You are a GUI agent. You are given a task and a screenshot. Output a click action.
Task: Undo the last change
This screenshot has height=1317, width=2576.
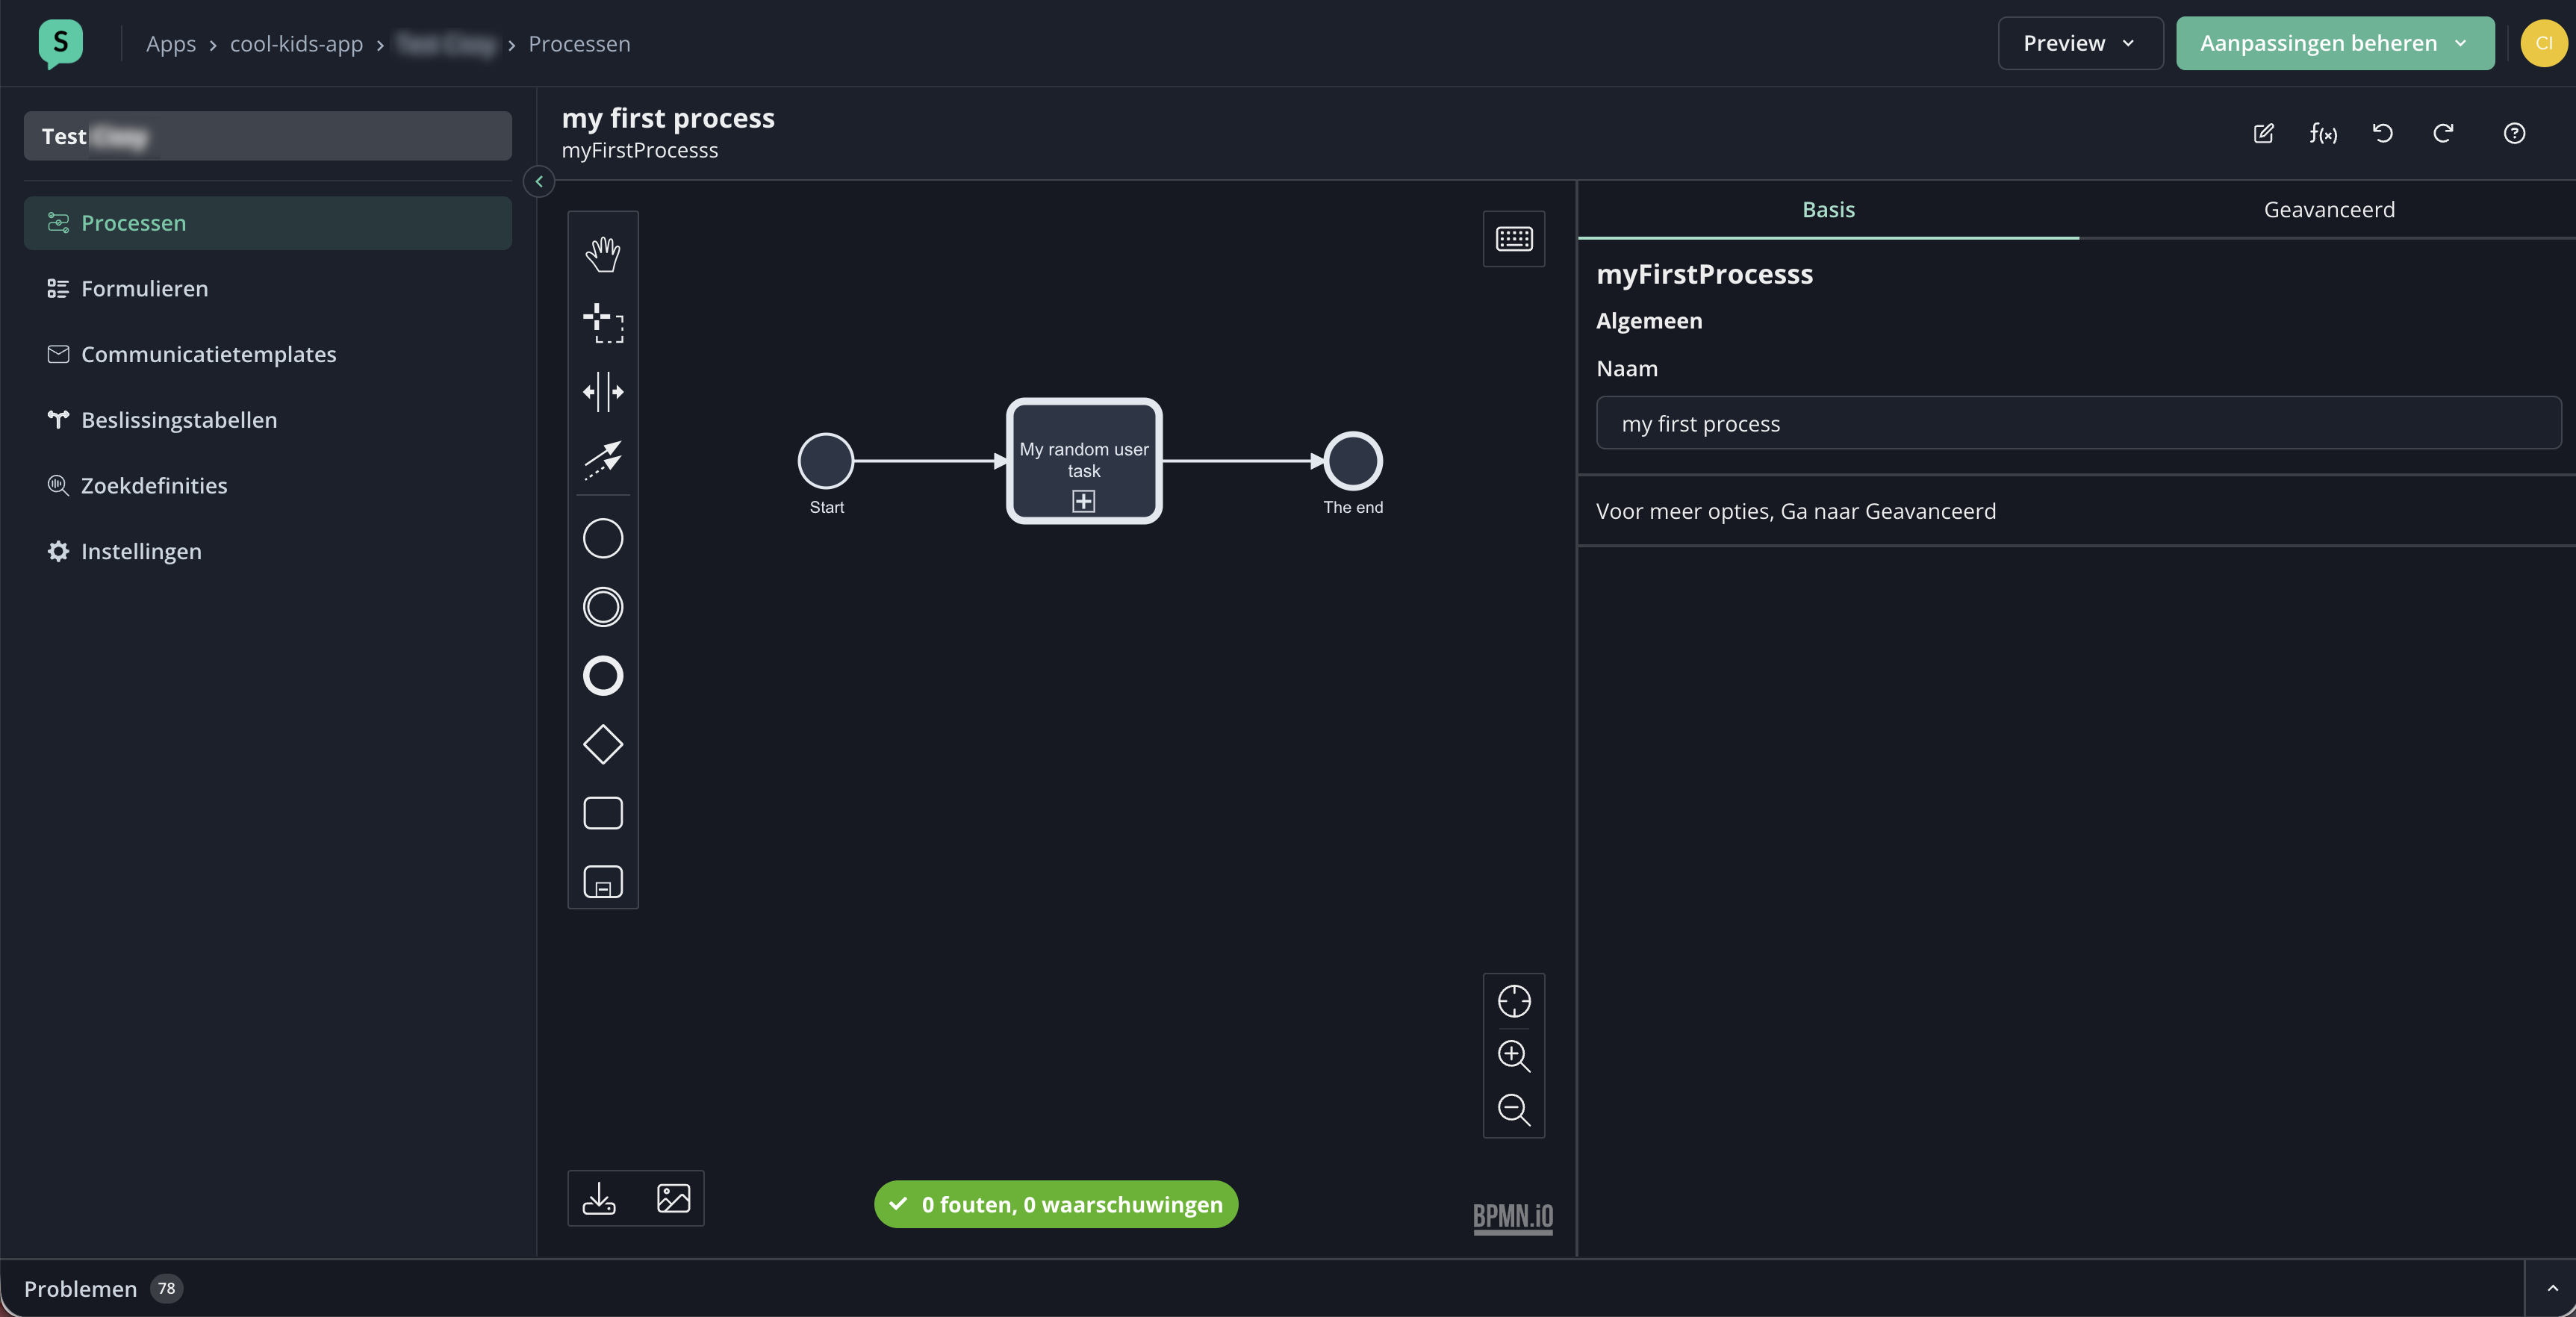[2383, 134]
